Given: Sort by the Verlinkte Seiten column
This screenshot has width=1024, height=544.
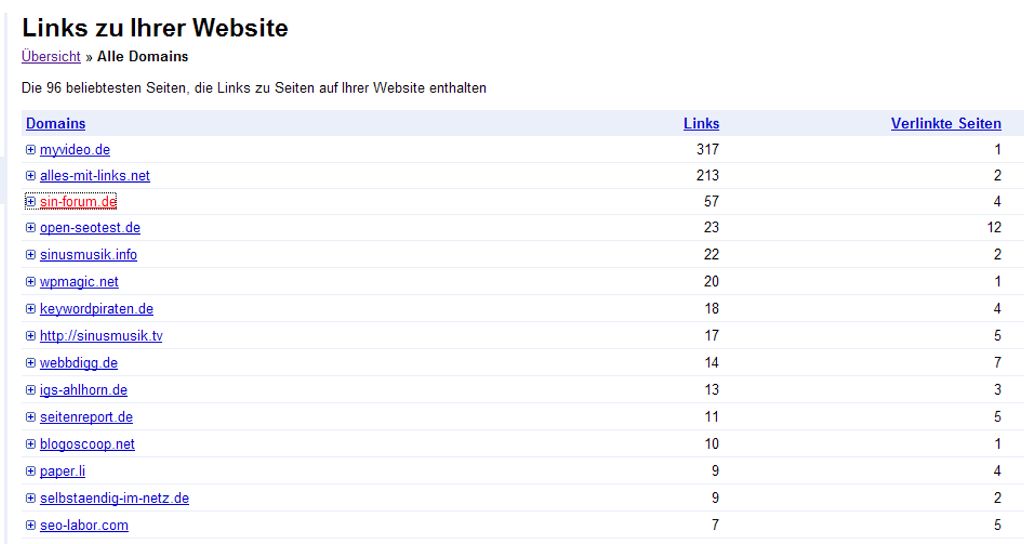Looking at the screenshot, I should 946,123.
